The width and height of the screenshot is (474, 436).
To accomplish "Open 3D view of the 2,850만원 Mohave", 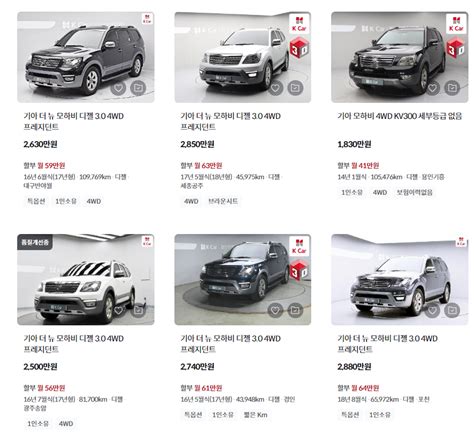I will click(x=299, y=48).
